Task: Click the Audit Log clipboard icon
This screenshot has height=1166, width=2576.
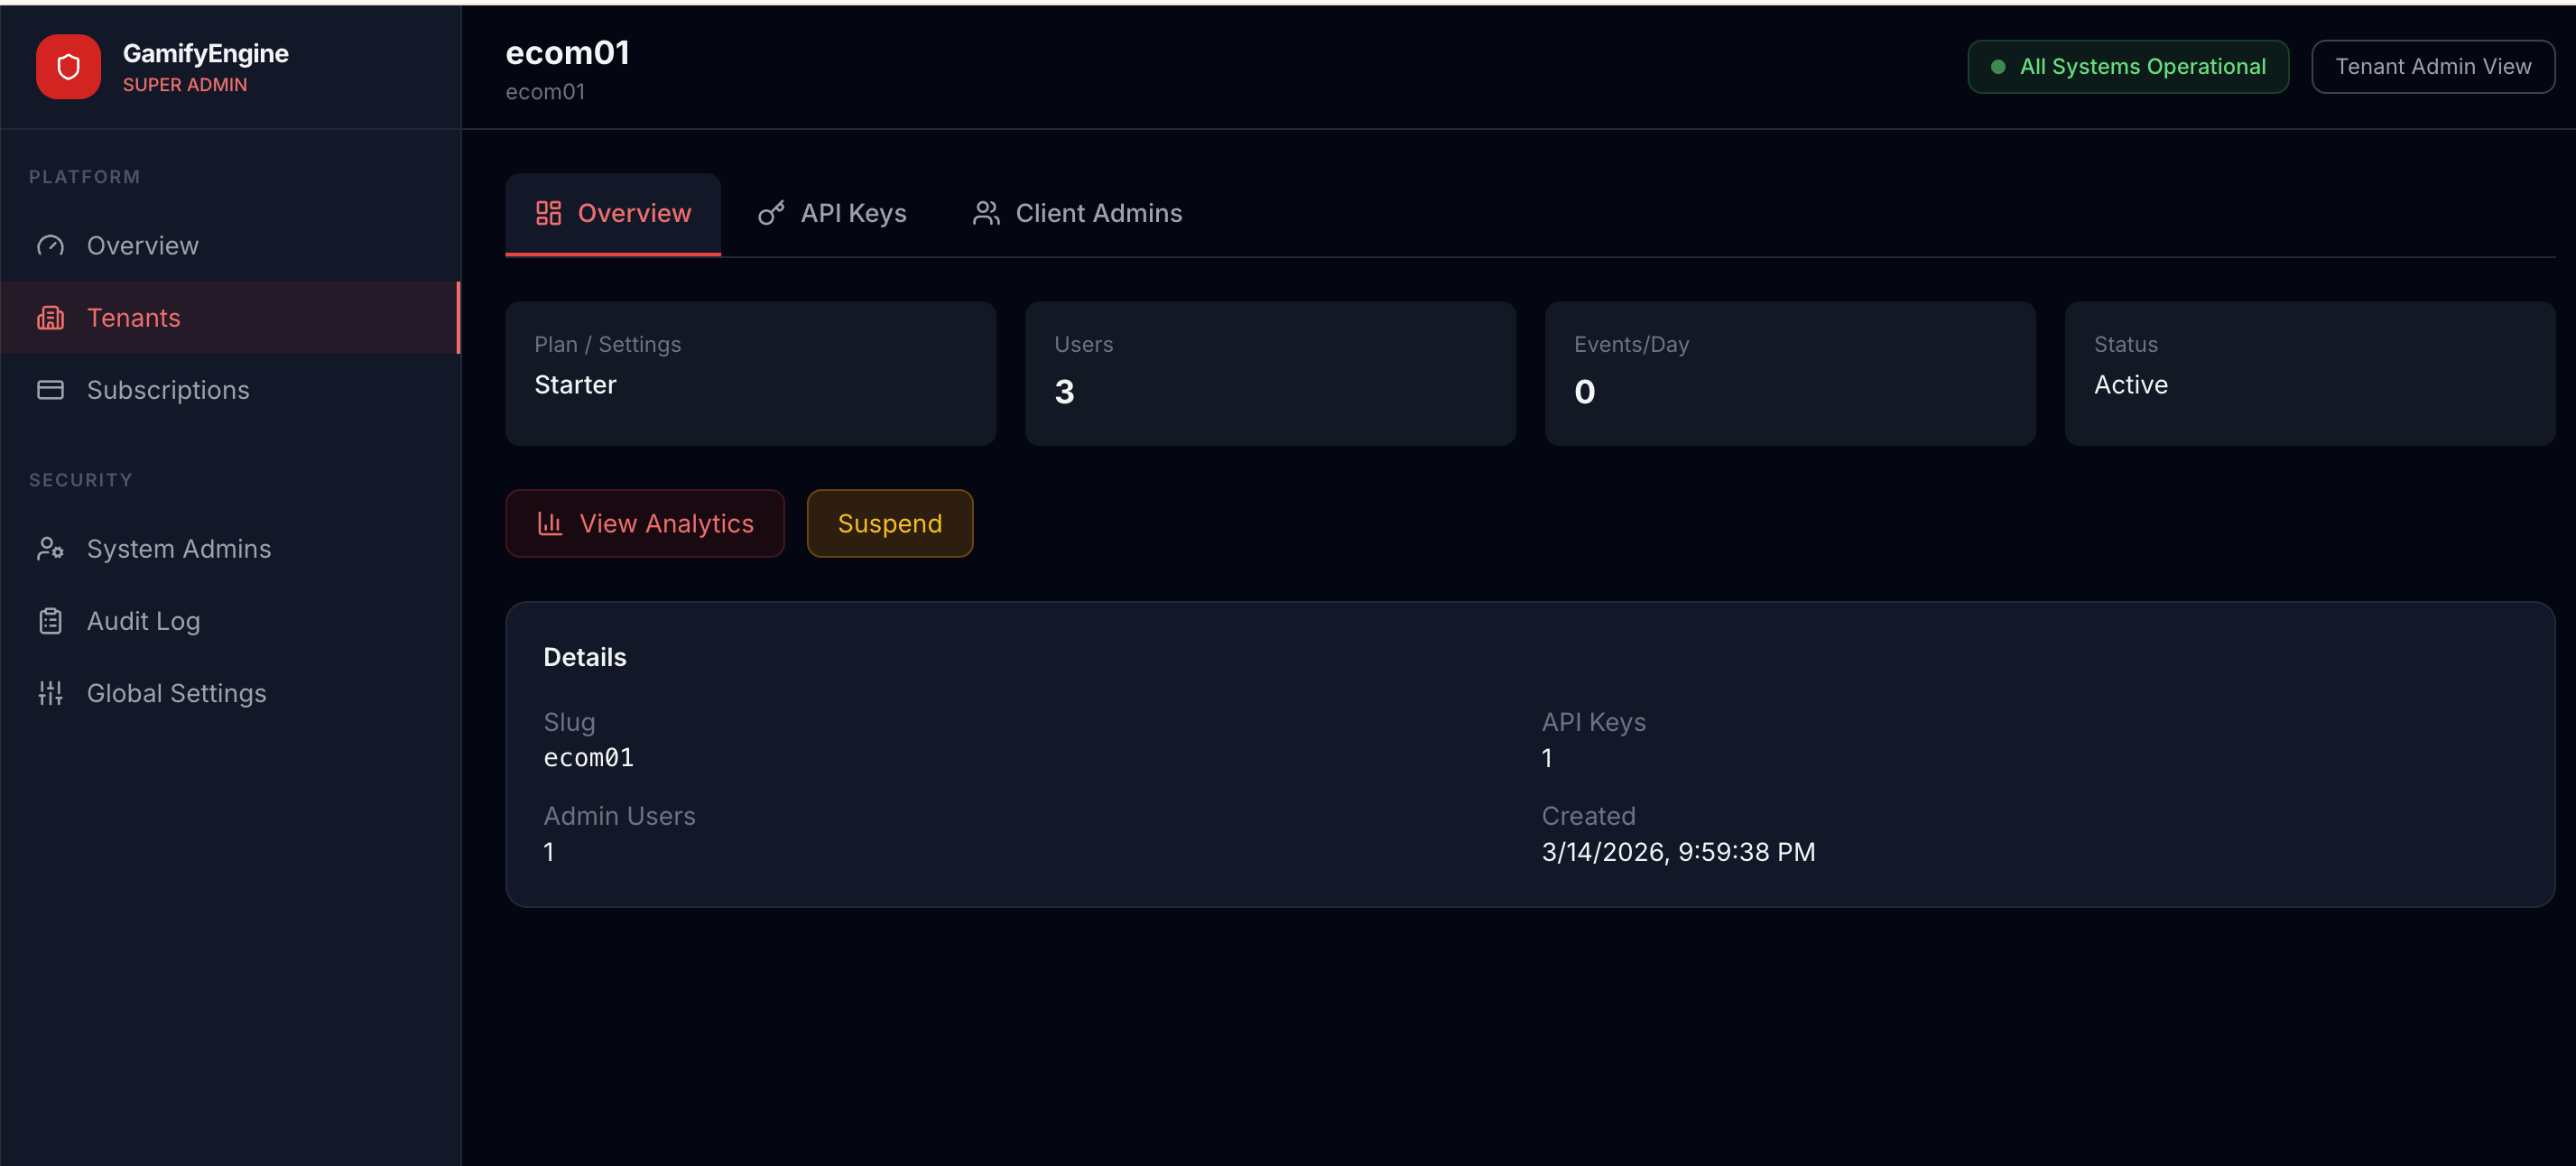Action: click(50, 621)
